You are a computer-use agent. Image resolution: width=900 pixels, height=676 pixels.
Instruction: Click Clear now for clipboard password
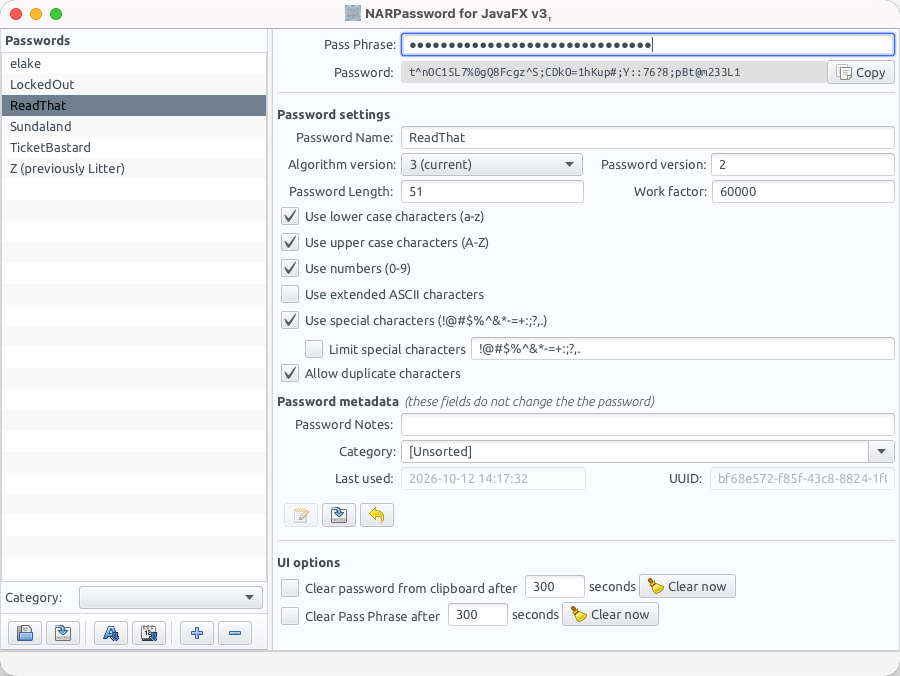coord(687,586)
